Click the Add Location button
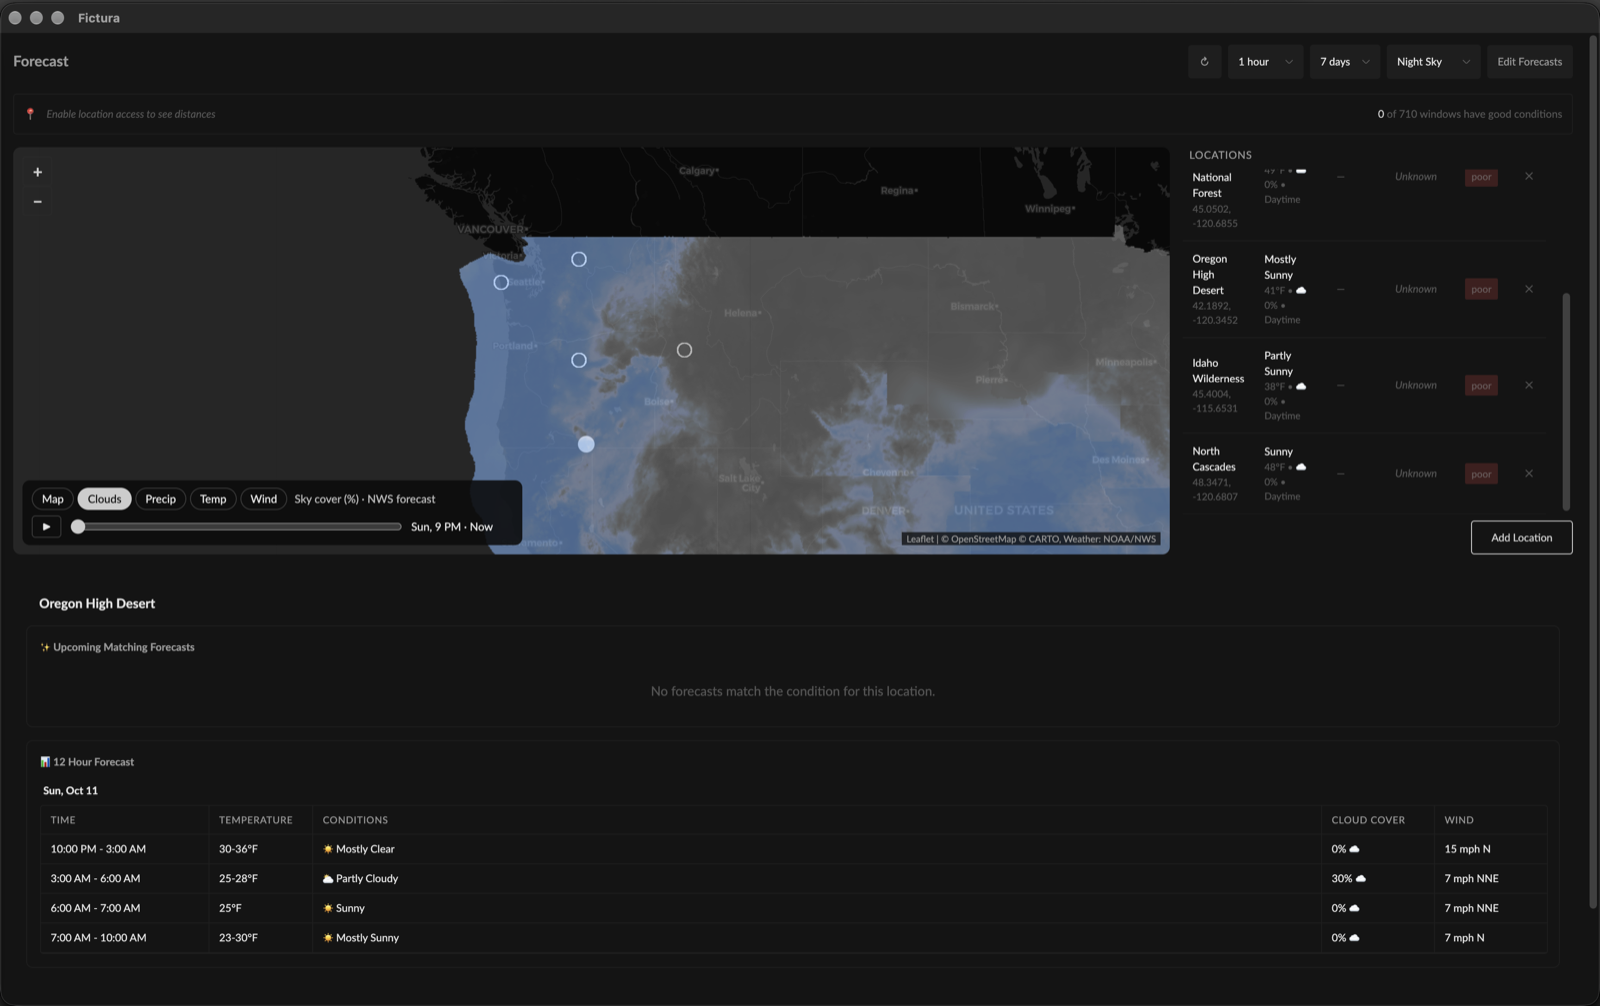Image resolution: width=1600 pixels, height=1006 pixels. [1521, 538]
